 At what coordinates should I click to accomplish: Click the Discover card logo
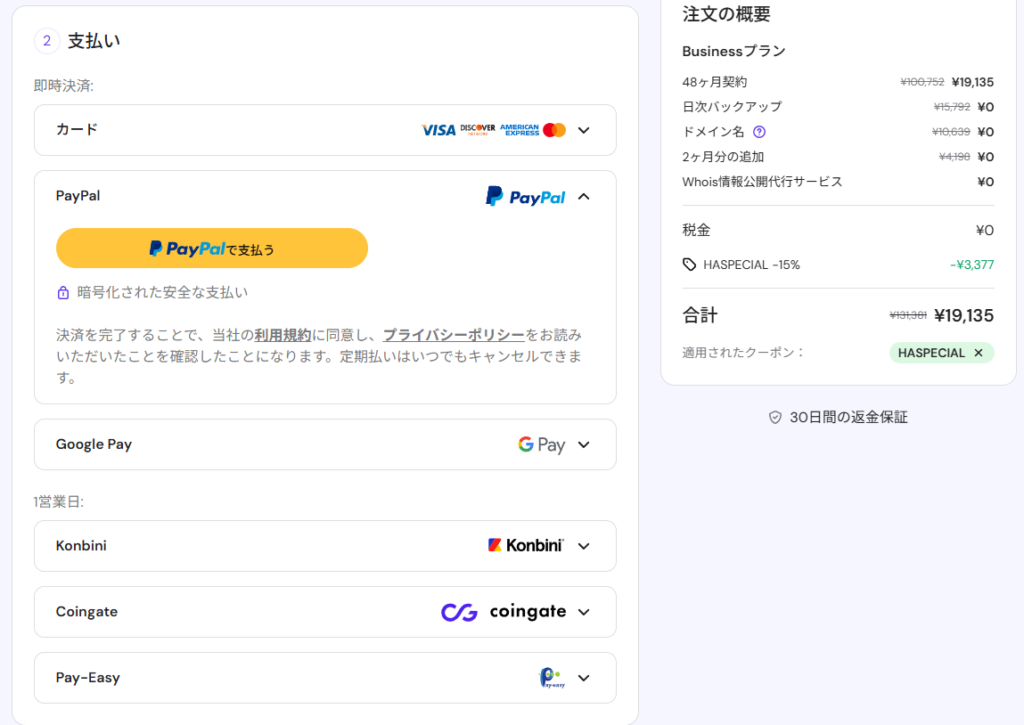[477, 130]
